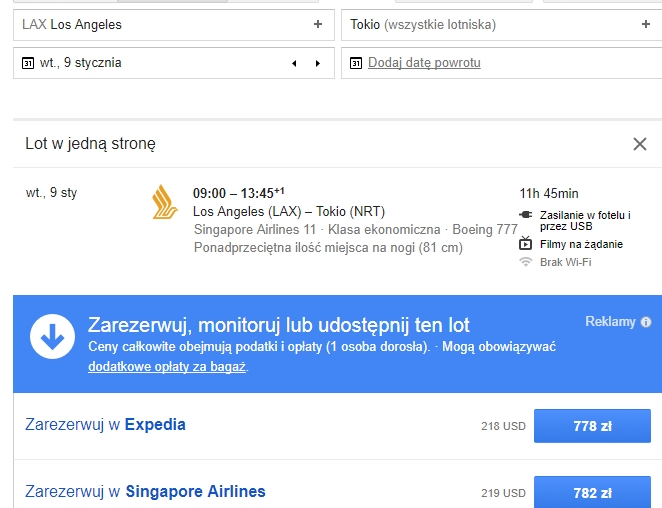Open dodatkowe opłaty za bagaż link
Screen dimensions: 662x508
(167, 366)
